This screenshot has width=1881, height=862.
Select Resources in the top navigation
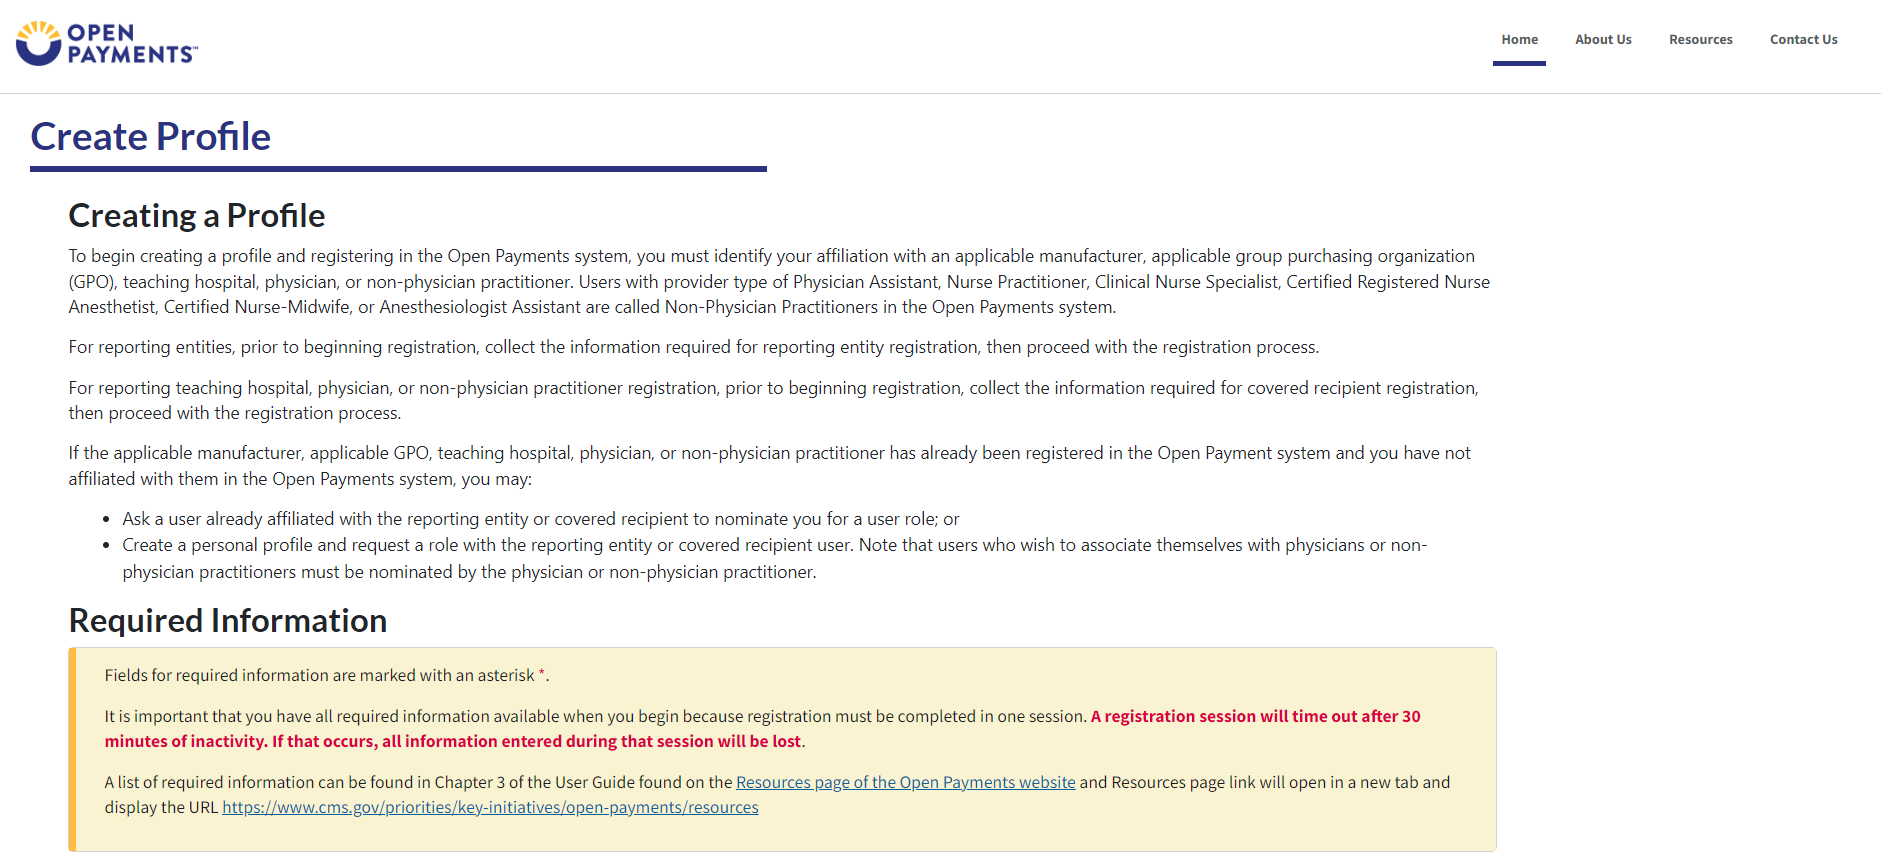(1700, 40)
